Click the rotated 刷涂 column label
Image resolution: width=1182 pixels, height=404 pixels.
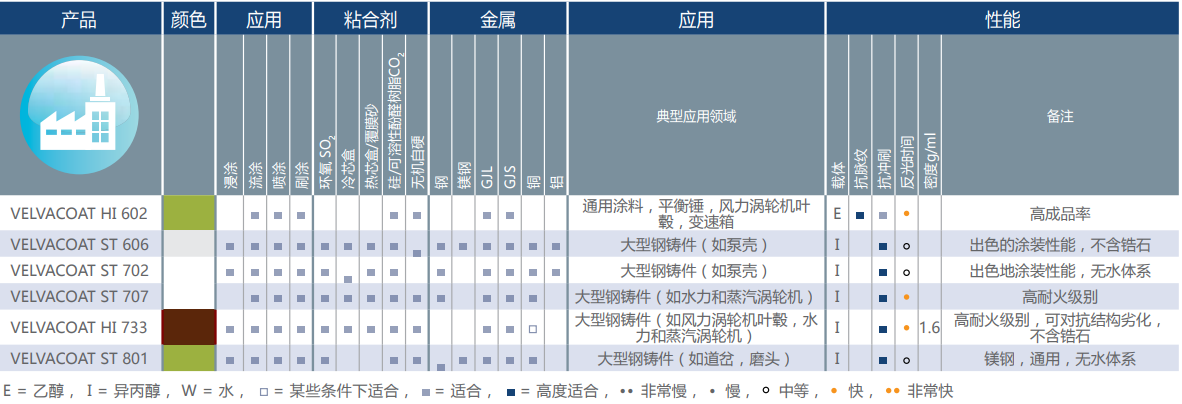302,175
